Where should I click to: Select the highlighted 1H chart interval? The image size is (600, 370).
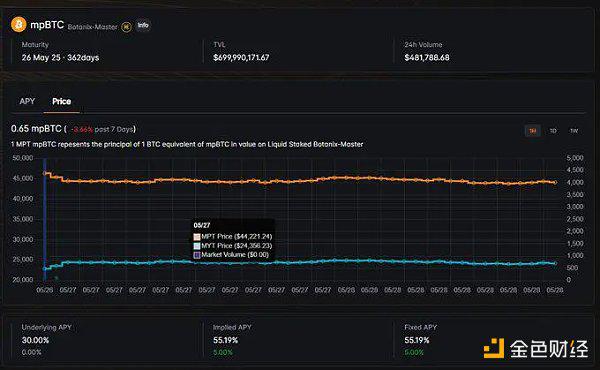[532, 131]
